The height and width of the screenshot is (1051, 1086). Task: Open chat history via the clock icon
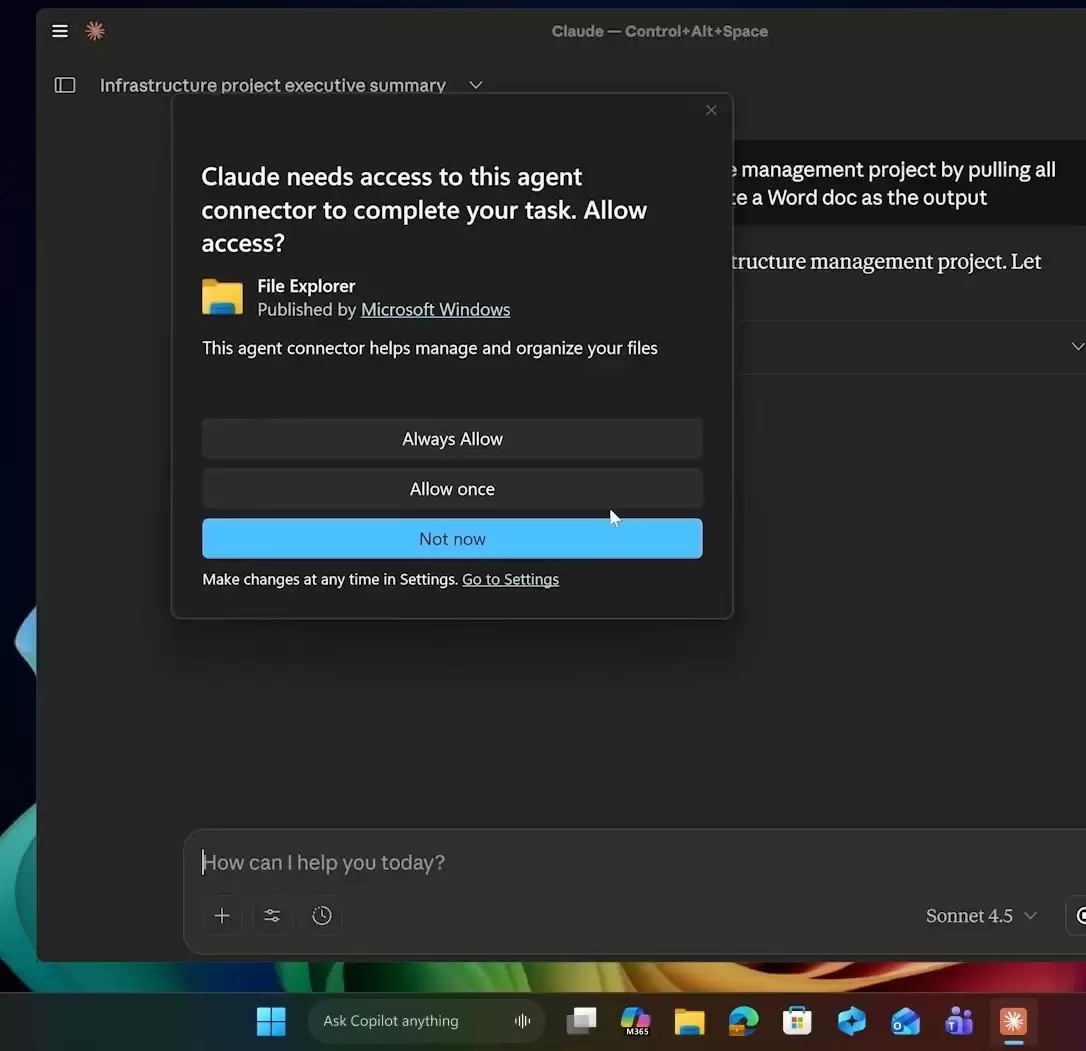coord(322,915)
